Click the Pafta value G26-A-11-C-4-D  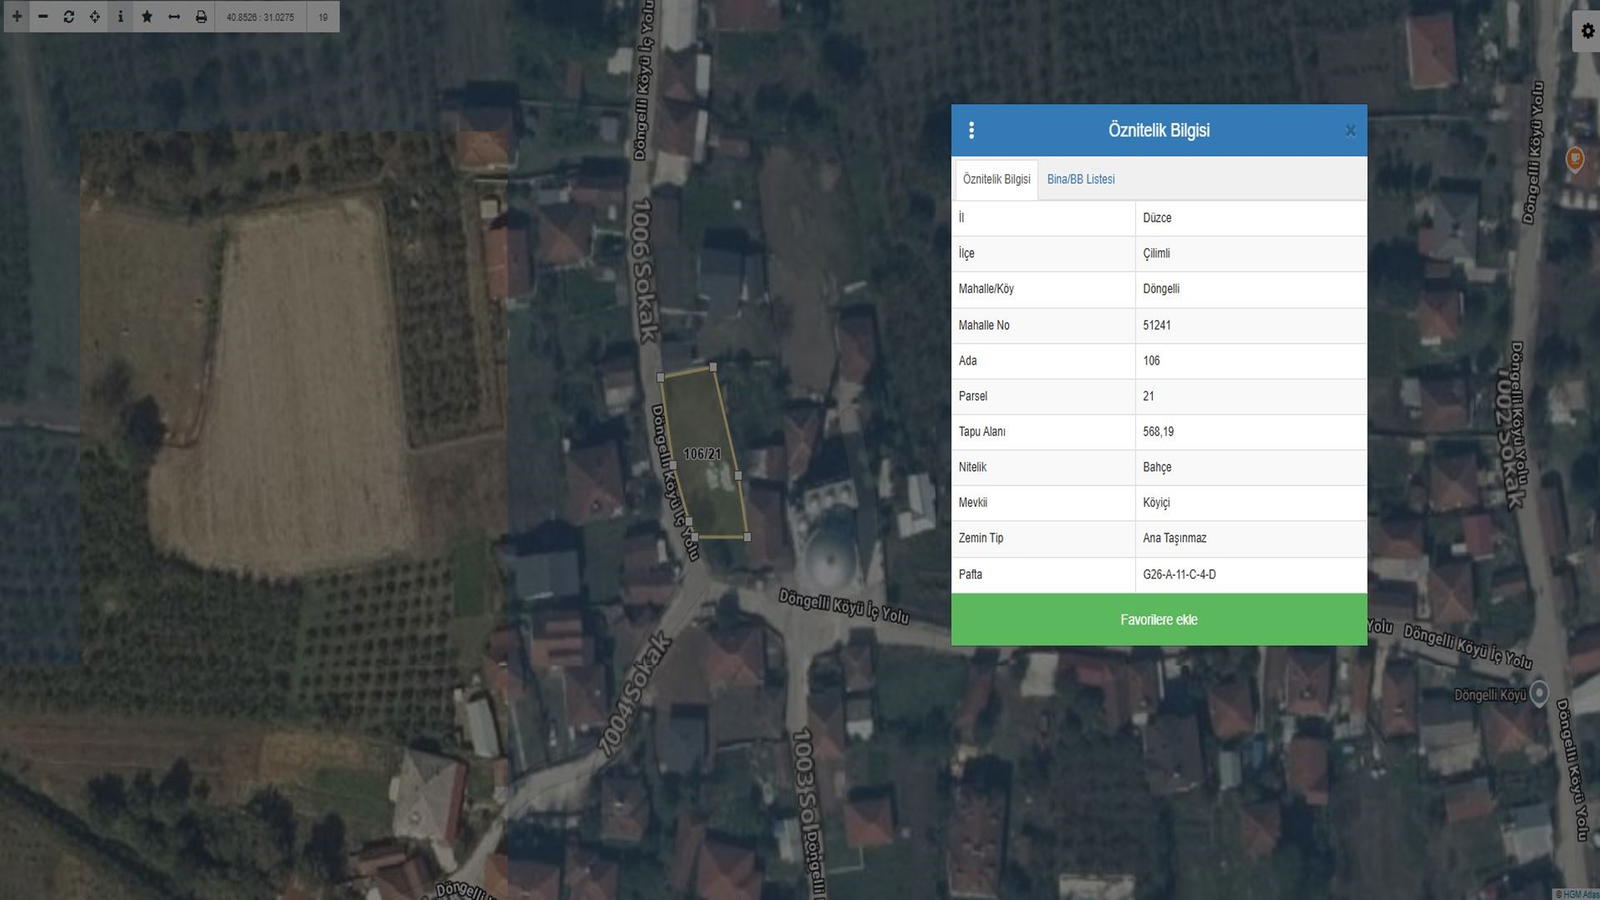(x=1179, y=574)
